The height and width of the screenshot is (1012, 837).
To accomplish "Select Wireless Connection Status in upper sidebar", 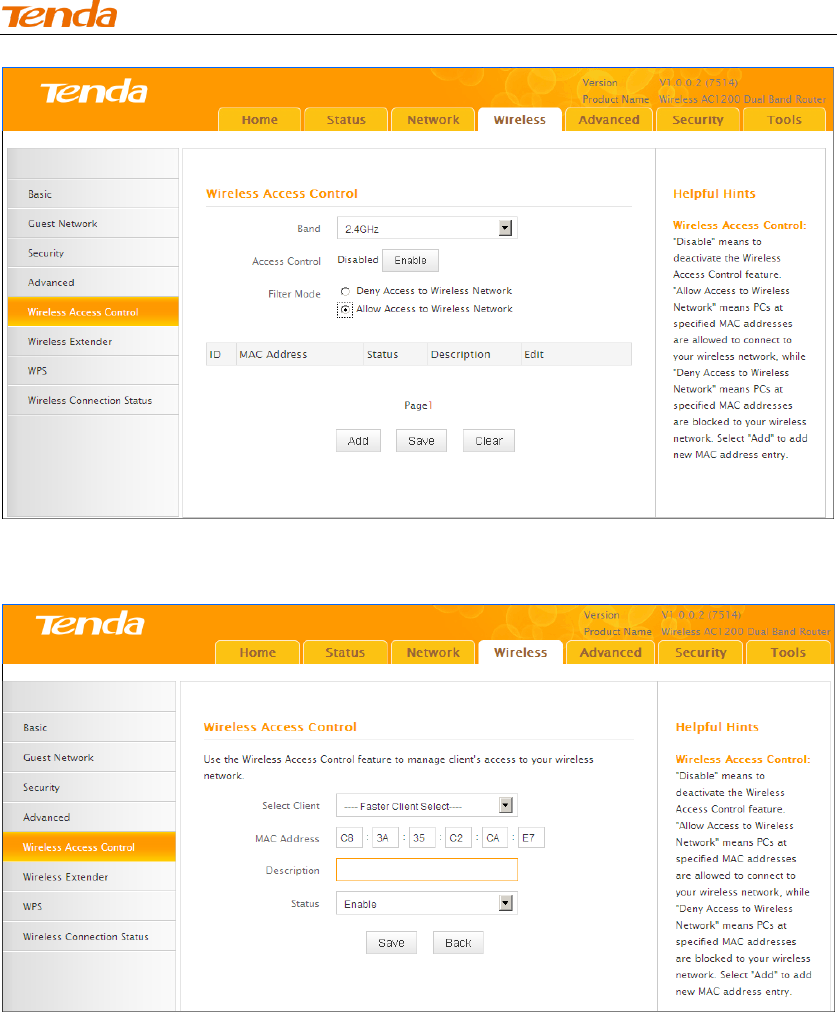I will pyautogui.click(x=93, y=400).
